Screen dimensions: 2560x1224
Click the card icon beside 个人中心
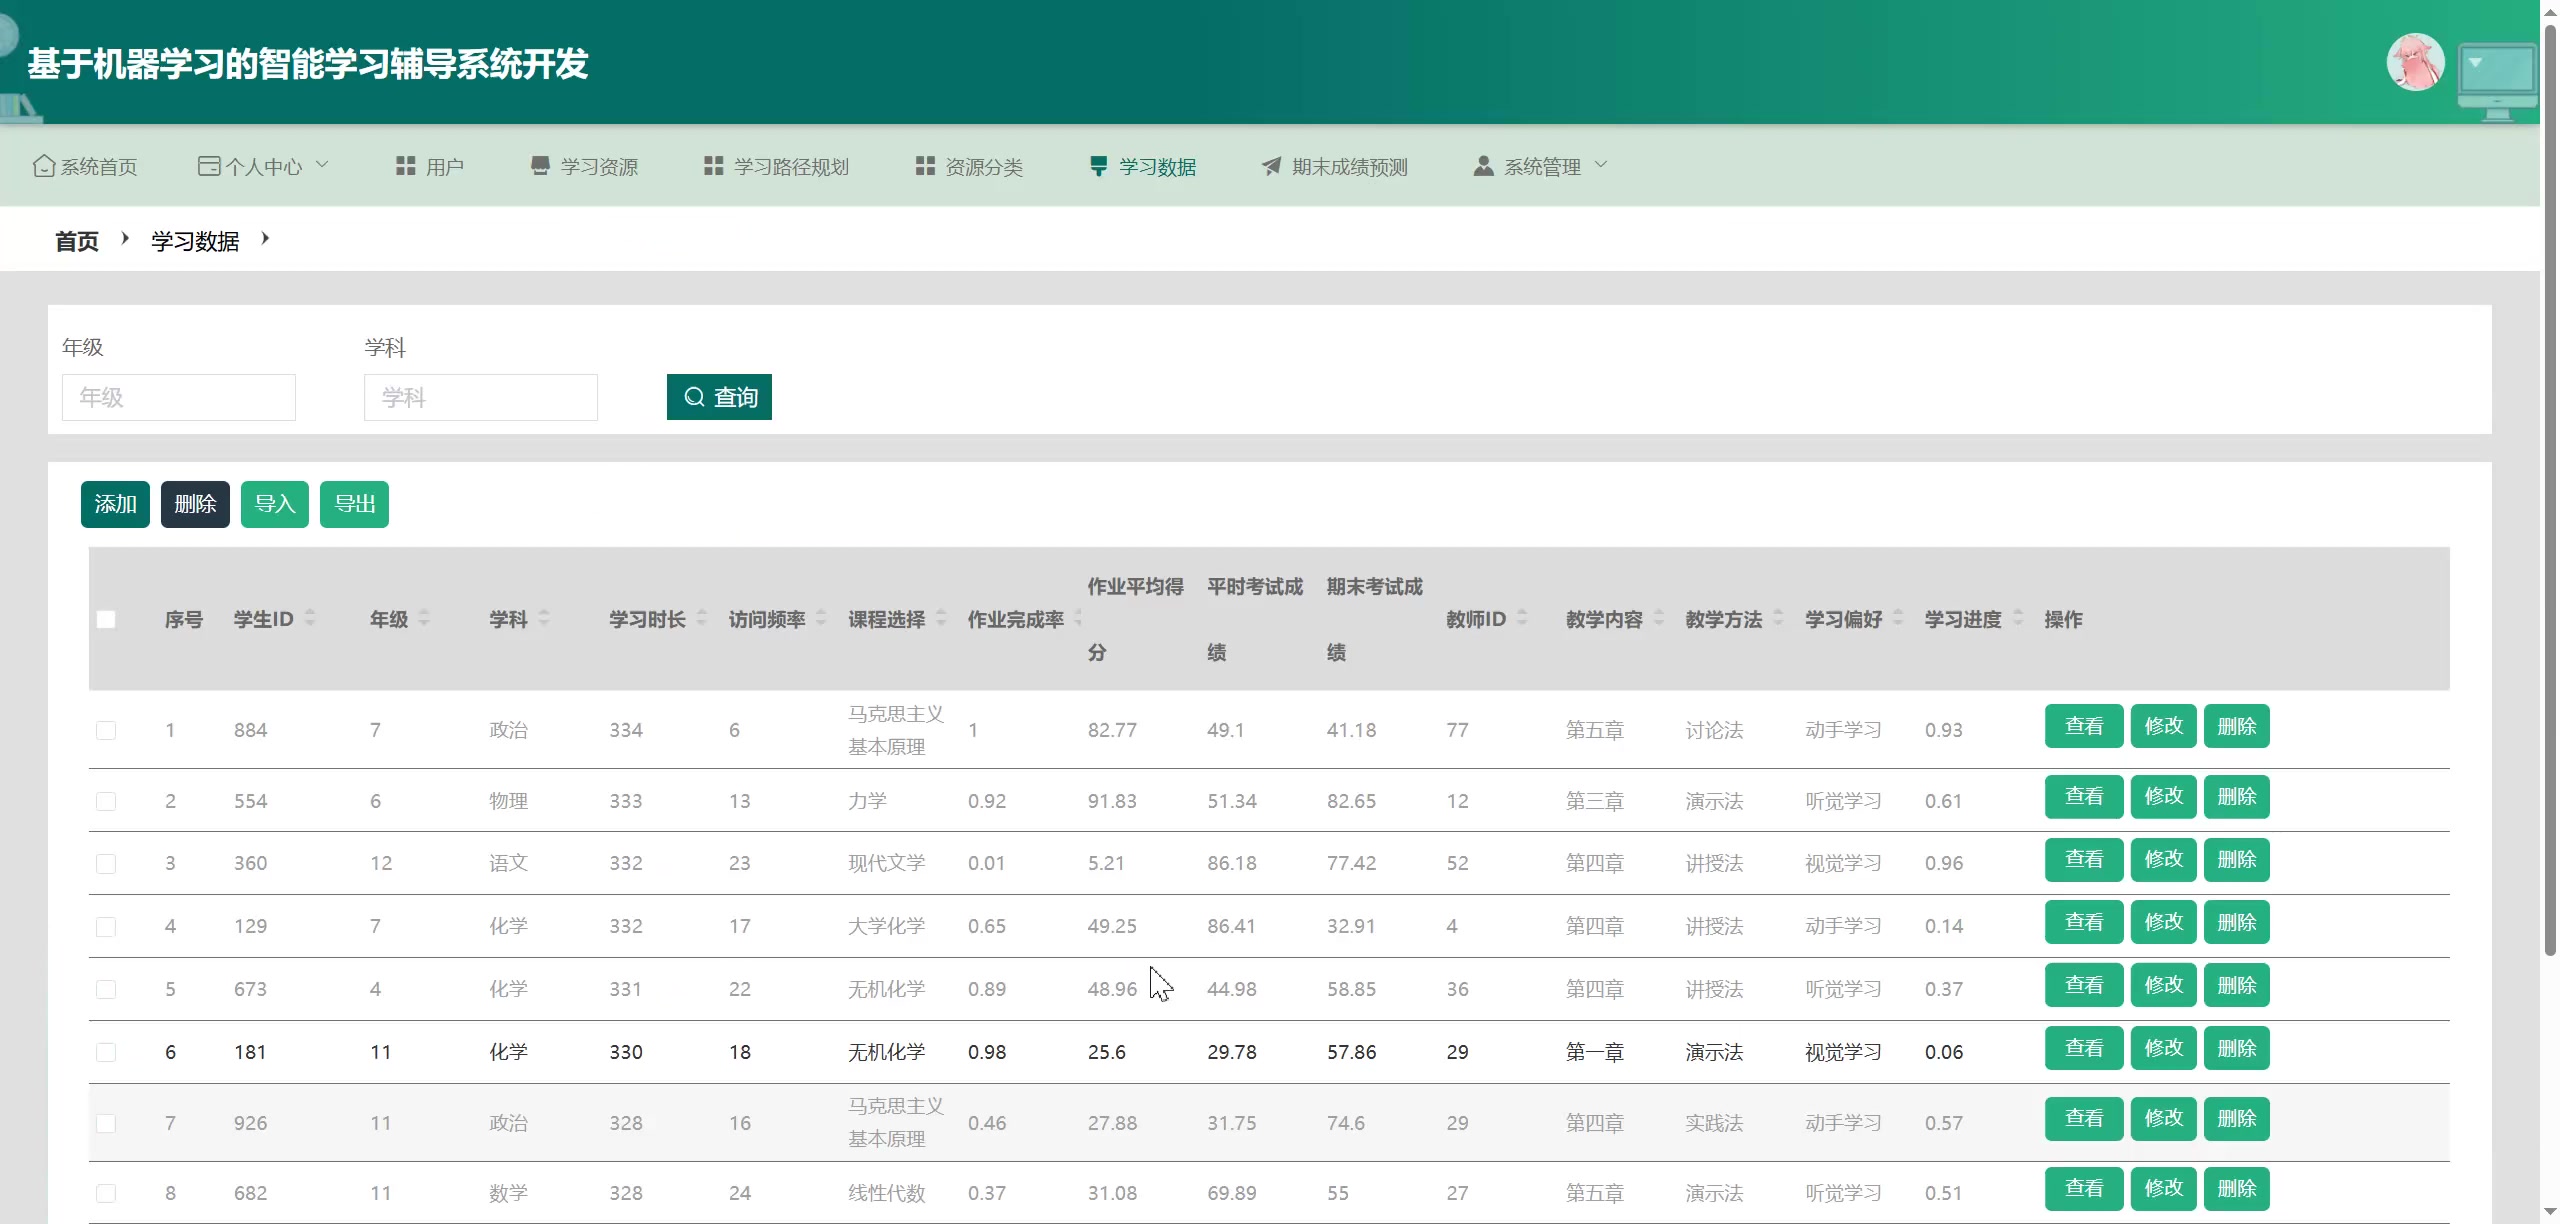point(209,166)
